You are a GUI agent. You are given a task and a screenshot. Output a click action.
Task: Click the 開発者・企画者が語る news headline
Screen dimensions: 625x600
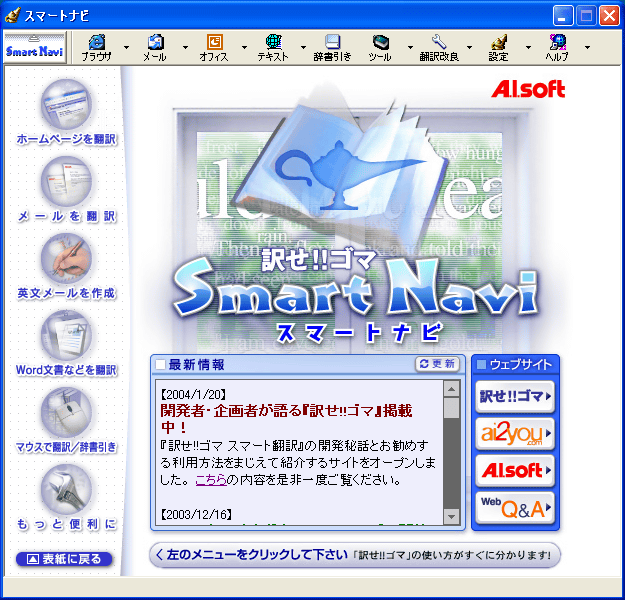click(x=286, y=419)
